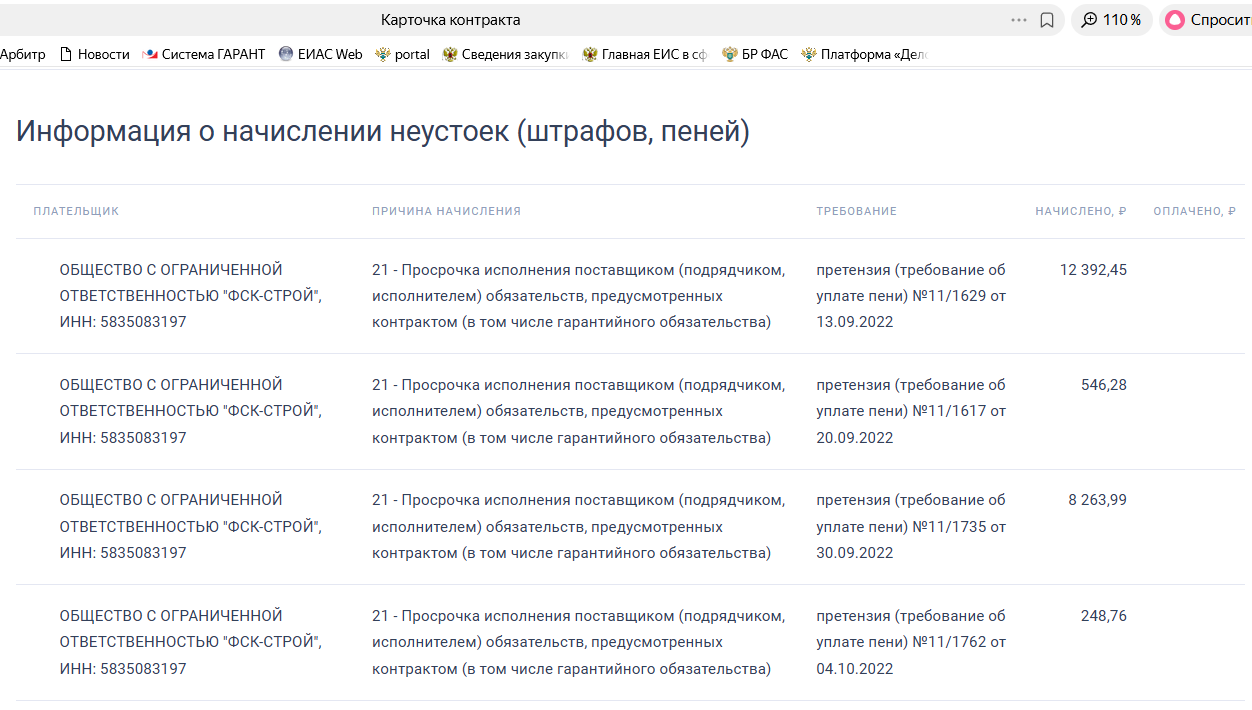Screen dimensions: 1252x710
Task: Open the Новости bookmark
Action: pos(95,55)
